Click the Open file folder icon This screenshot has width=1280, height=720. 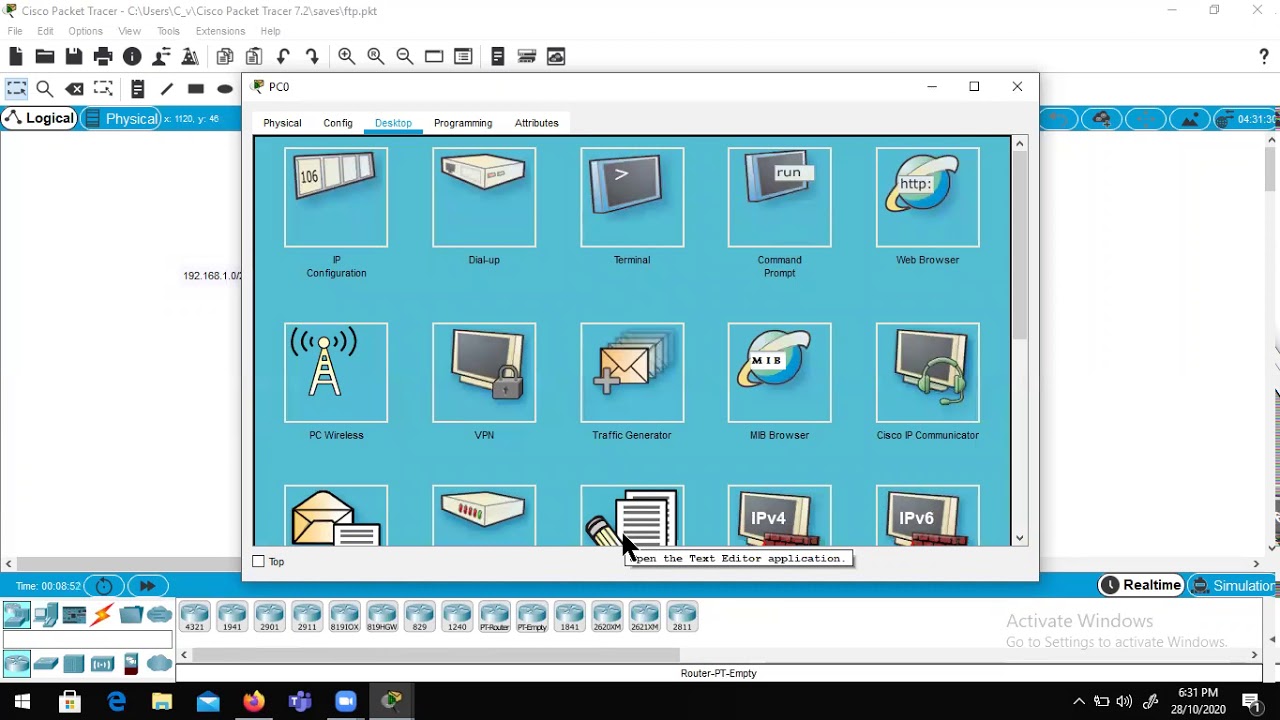pos(45,57)
